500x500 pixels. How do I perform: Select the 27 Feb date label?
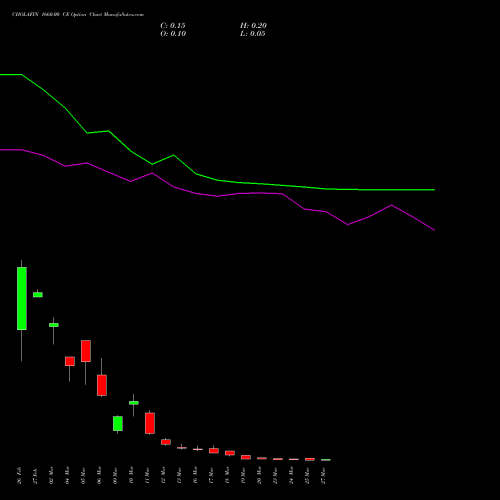(x=35, y=475)
